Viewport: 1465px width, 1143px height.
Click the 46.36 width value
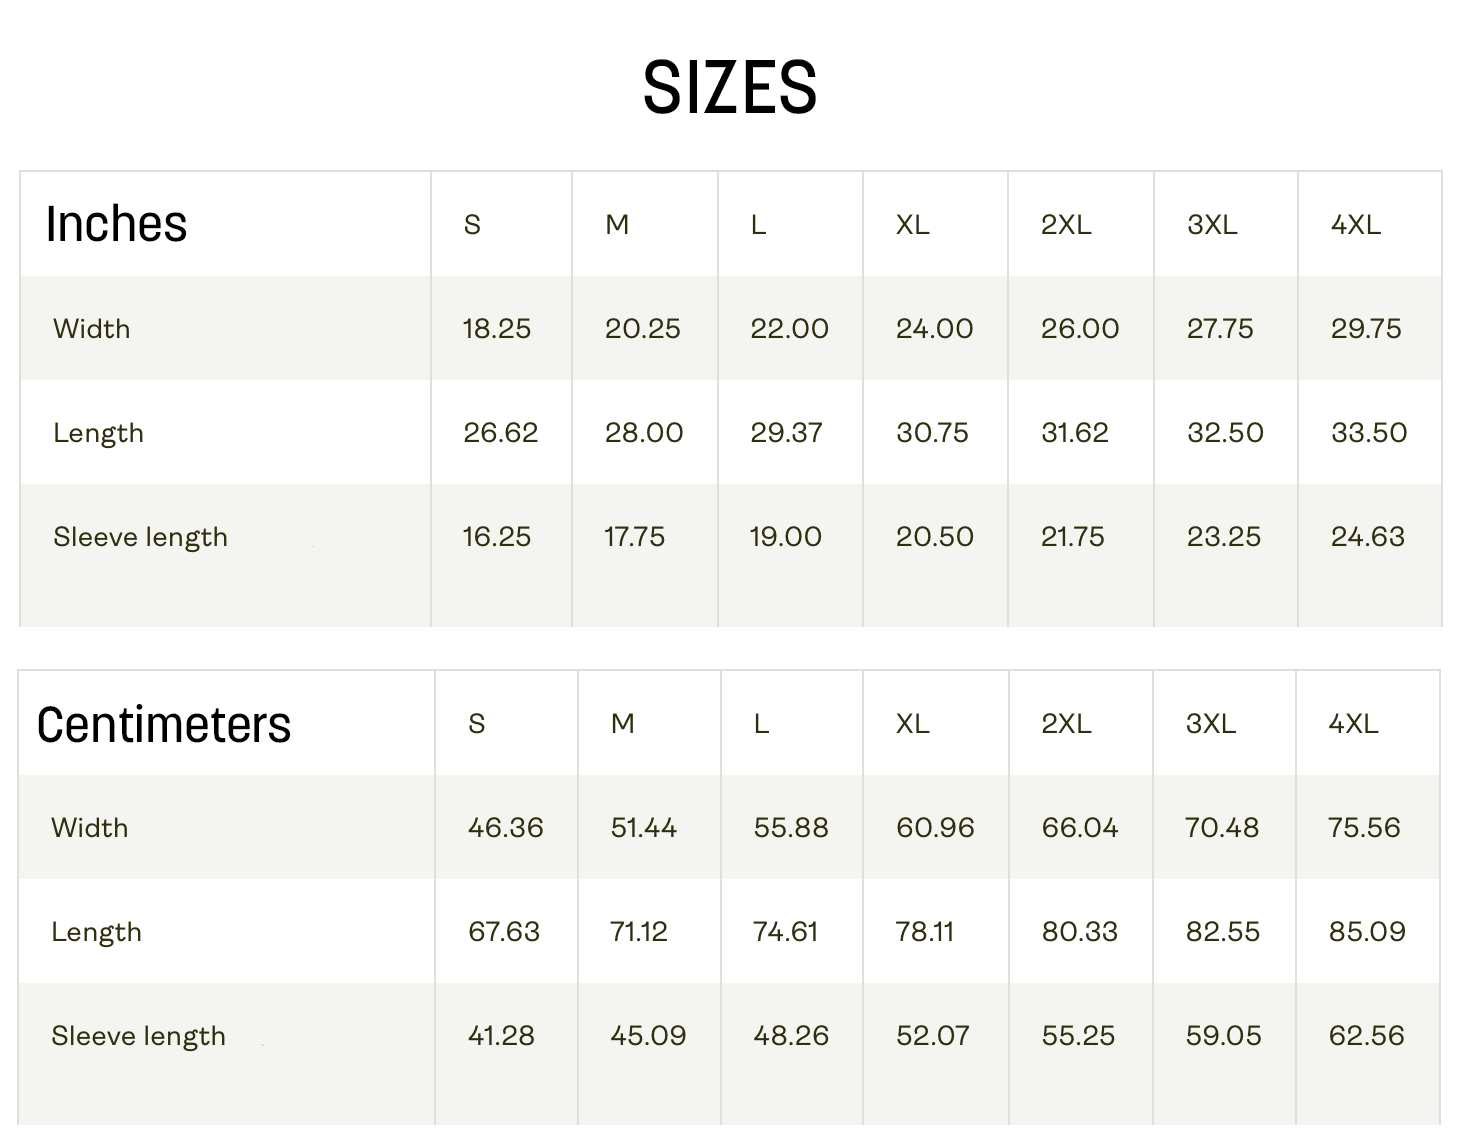click(505, 828)
